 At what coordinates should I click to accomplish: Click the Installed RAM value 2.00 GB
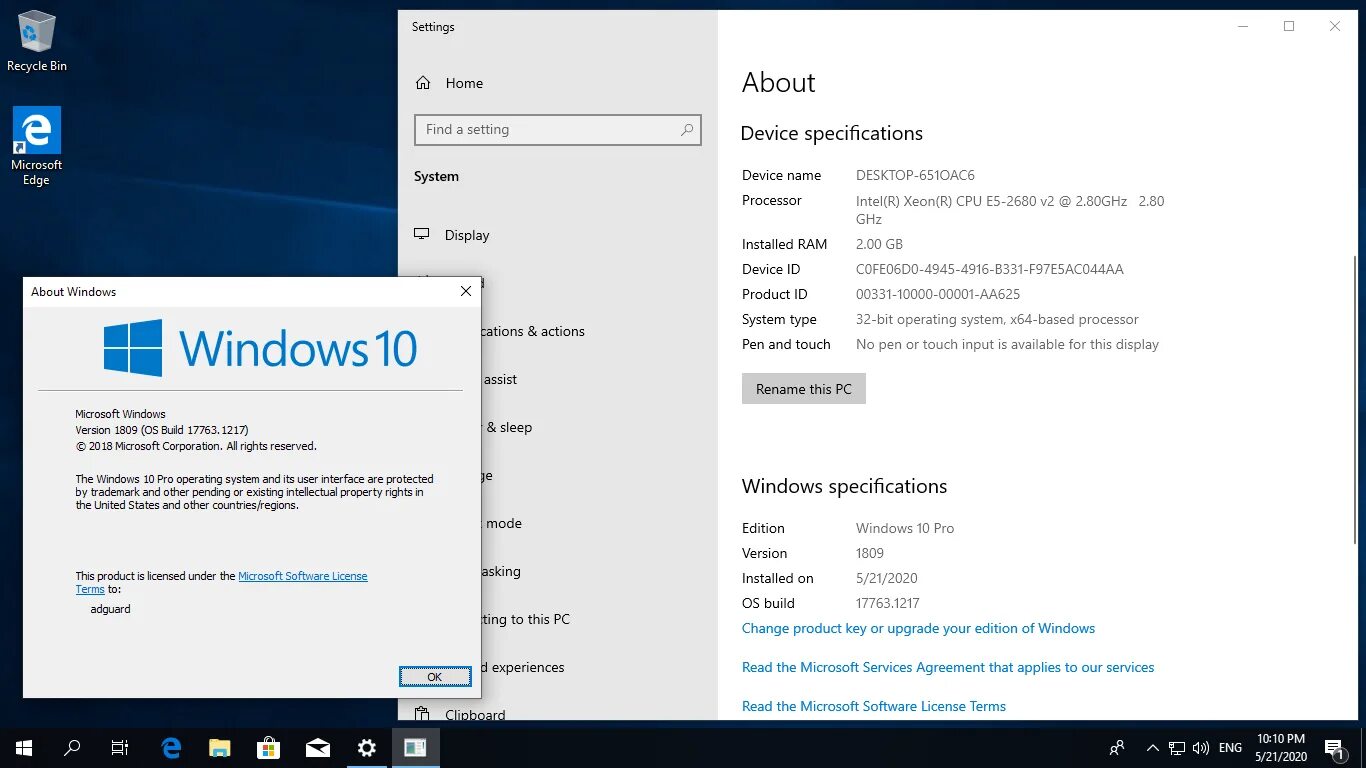coord(879,244)
